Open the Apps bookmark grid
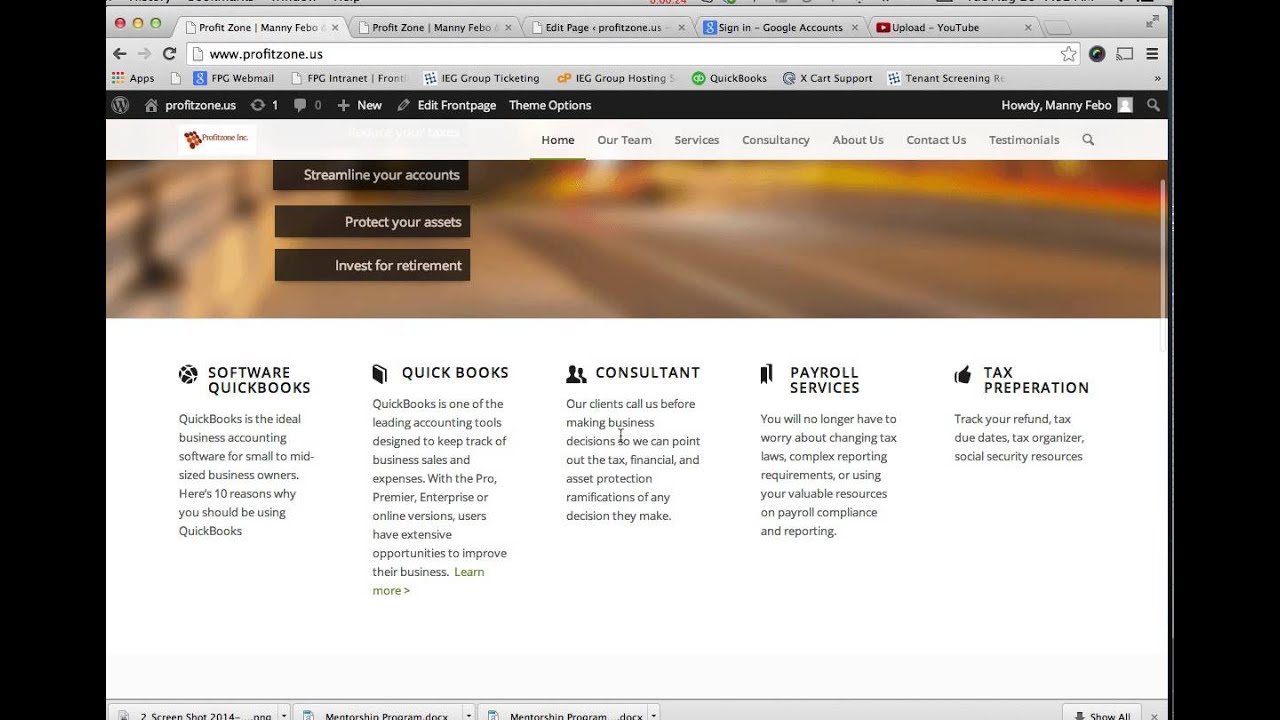This screenshot has width=1280, height=720. pos(133,78)
